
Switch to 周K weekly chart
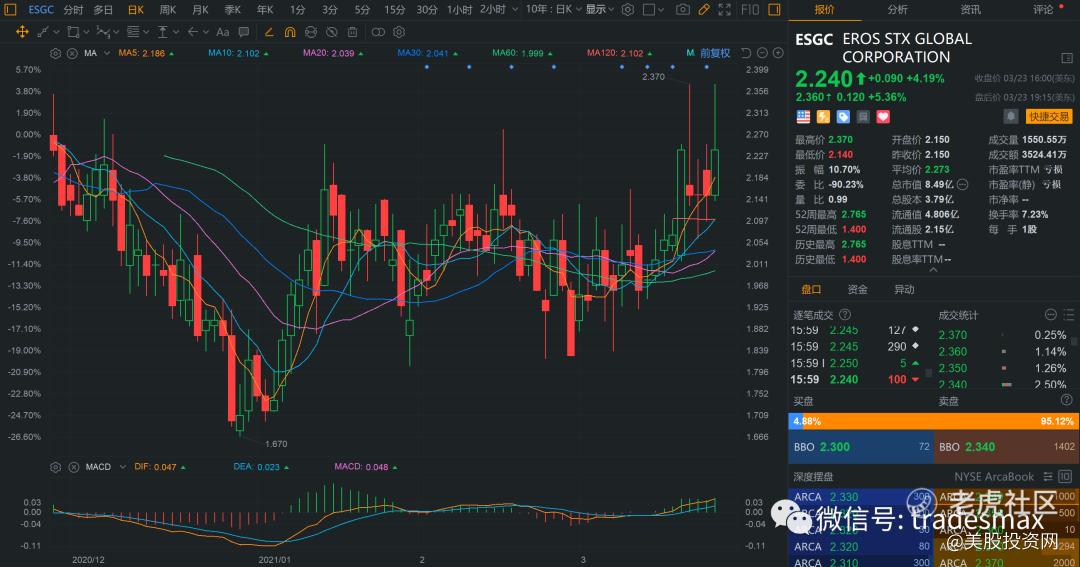tap(167, 10)
